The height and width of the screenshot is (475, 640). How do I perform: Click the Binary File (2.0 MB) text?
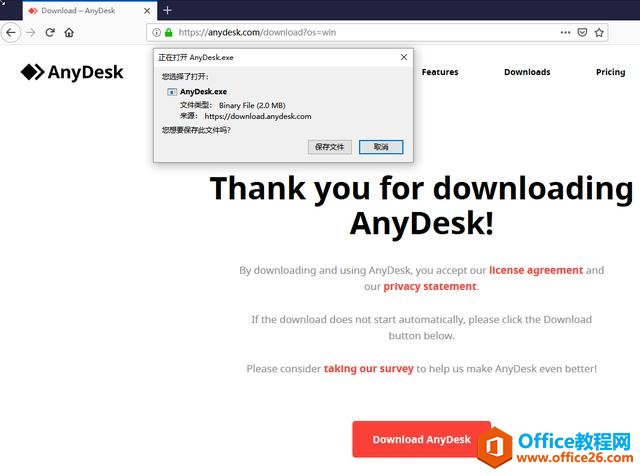pyautogui.click(x=252, y=105)
